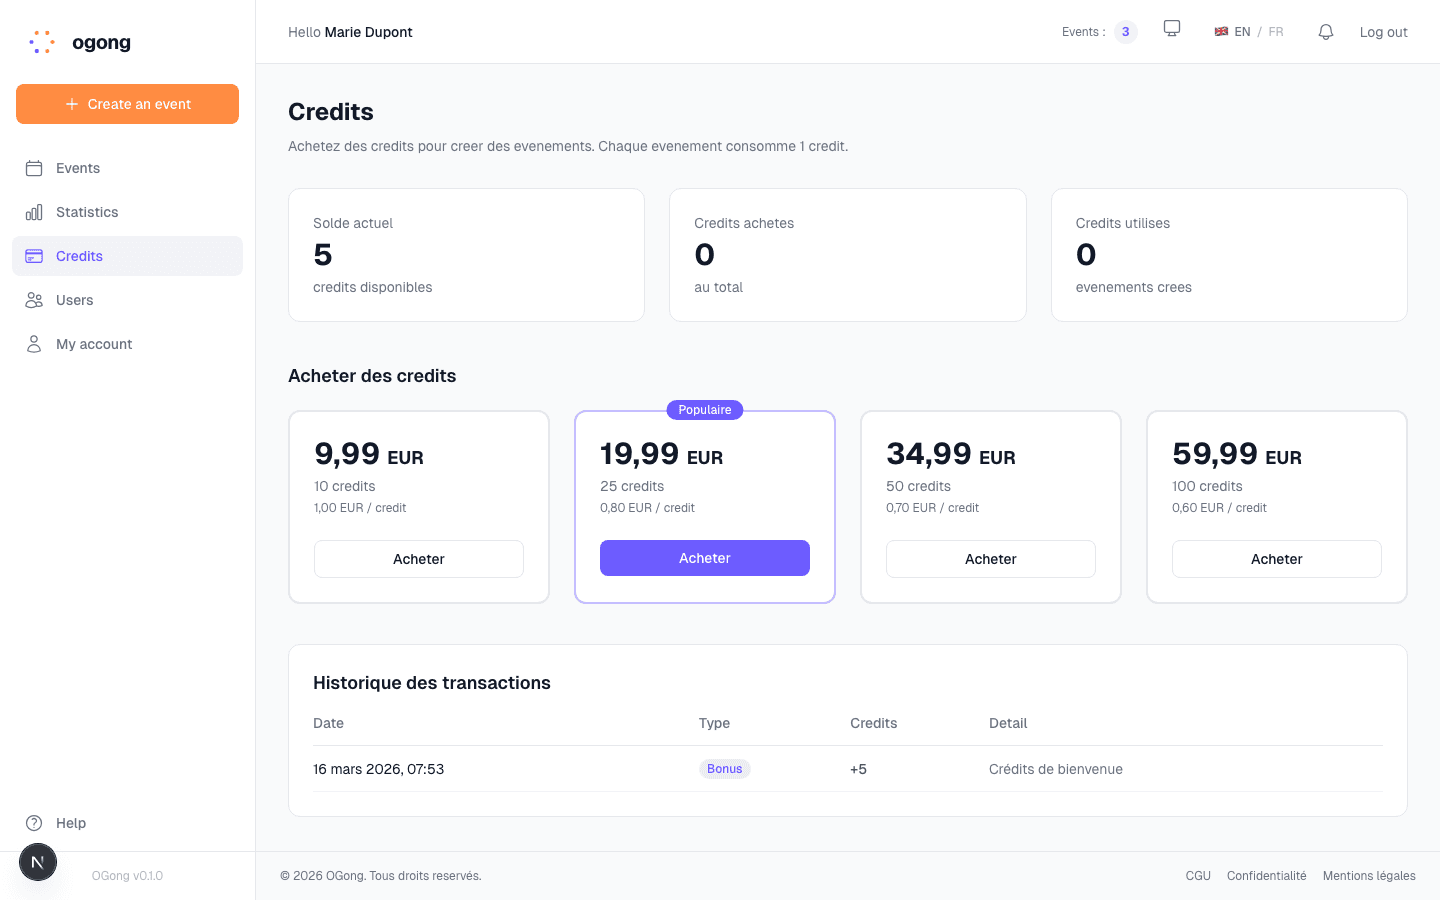Buy the Populaire 19,99 EUR pack

[705, 558]
